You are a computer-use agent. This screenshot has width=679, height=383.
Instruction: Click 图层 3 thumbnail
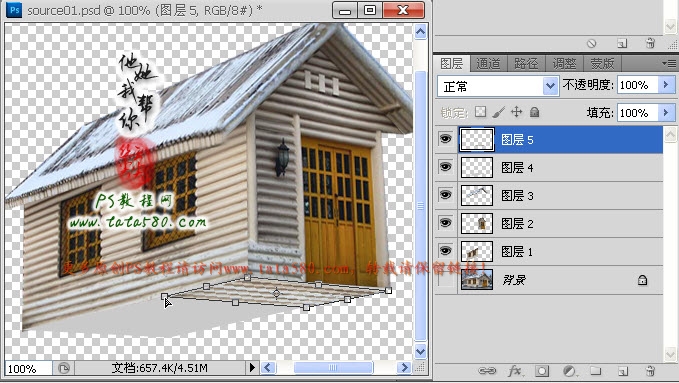tap(477, 196)
